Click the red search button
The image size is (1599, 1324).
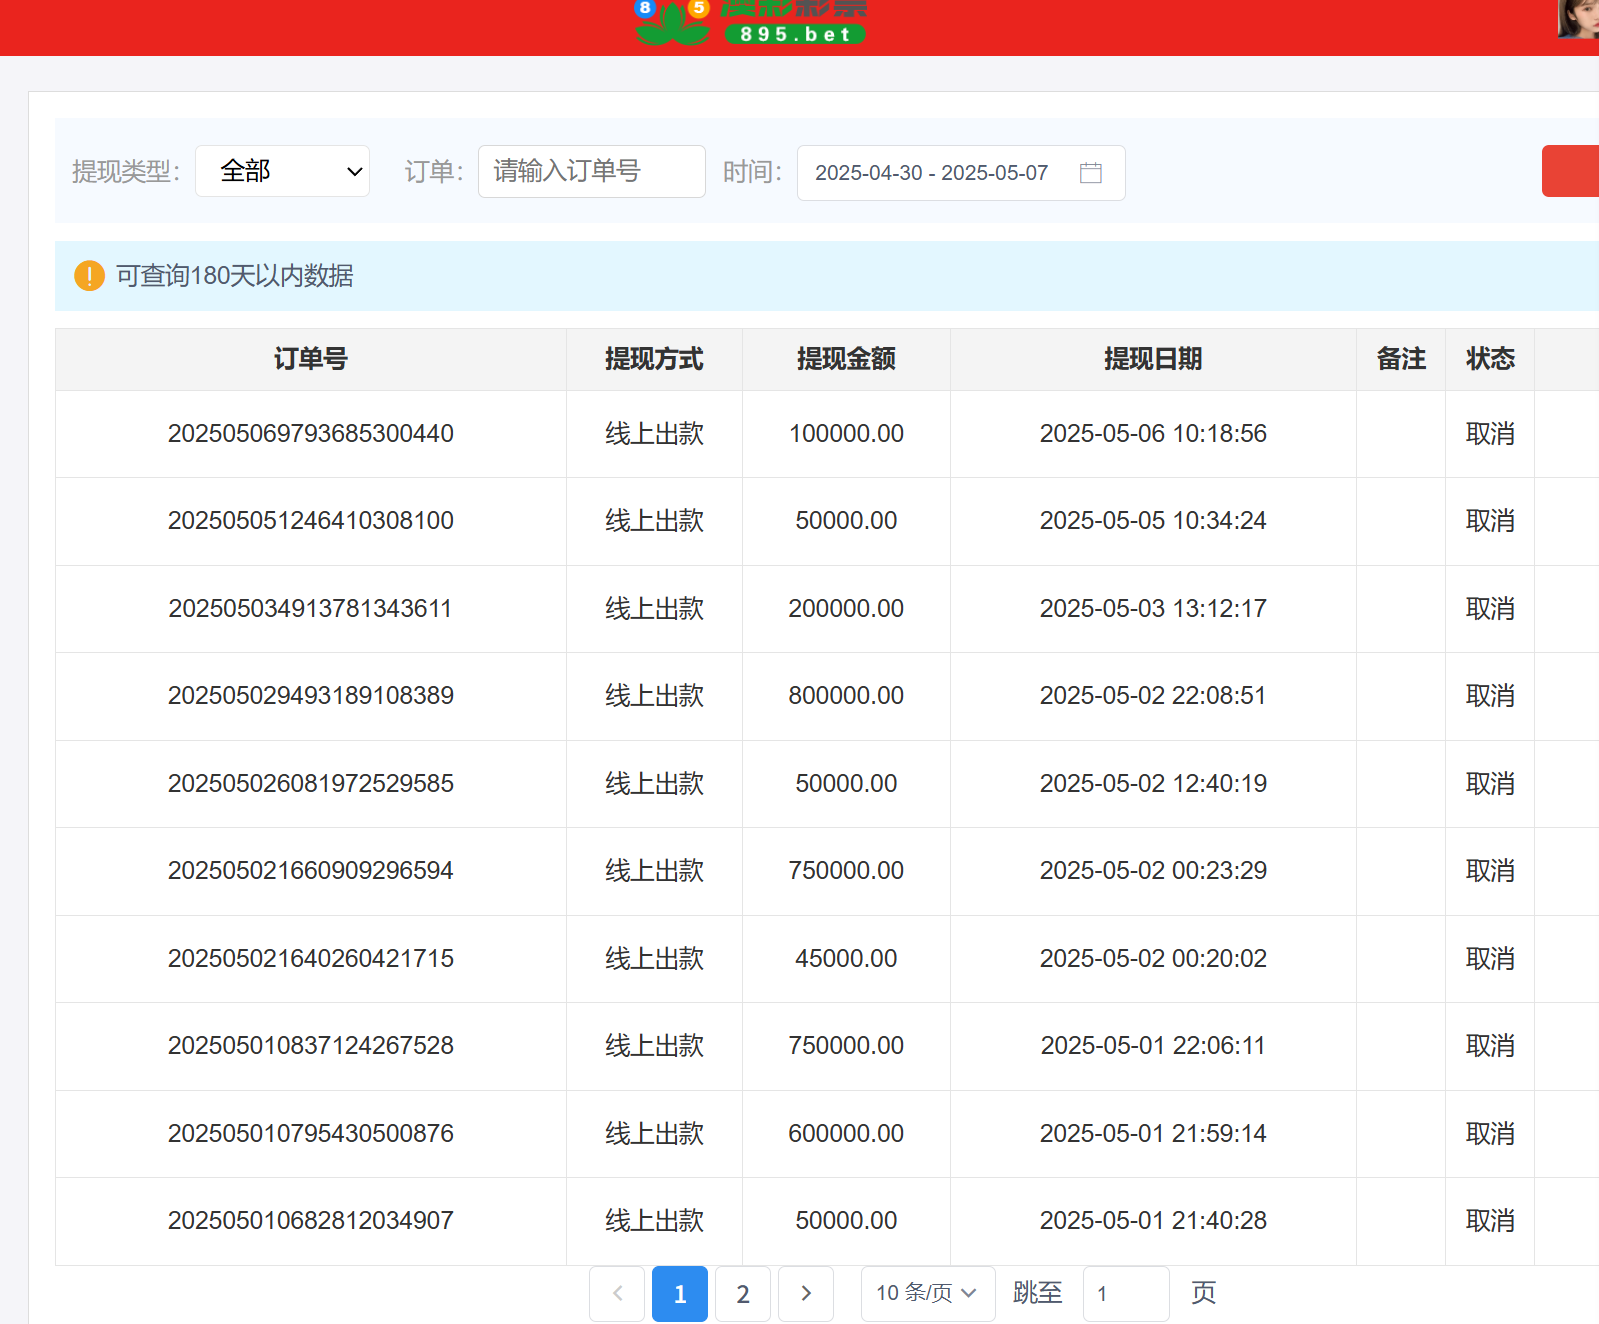pyautogui.click(x=1570, y=171)
